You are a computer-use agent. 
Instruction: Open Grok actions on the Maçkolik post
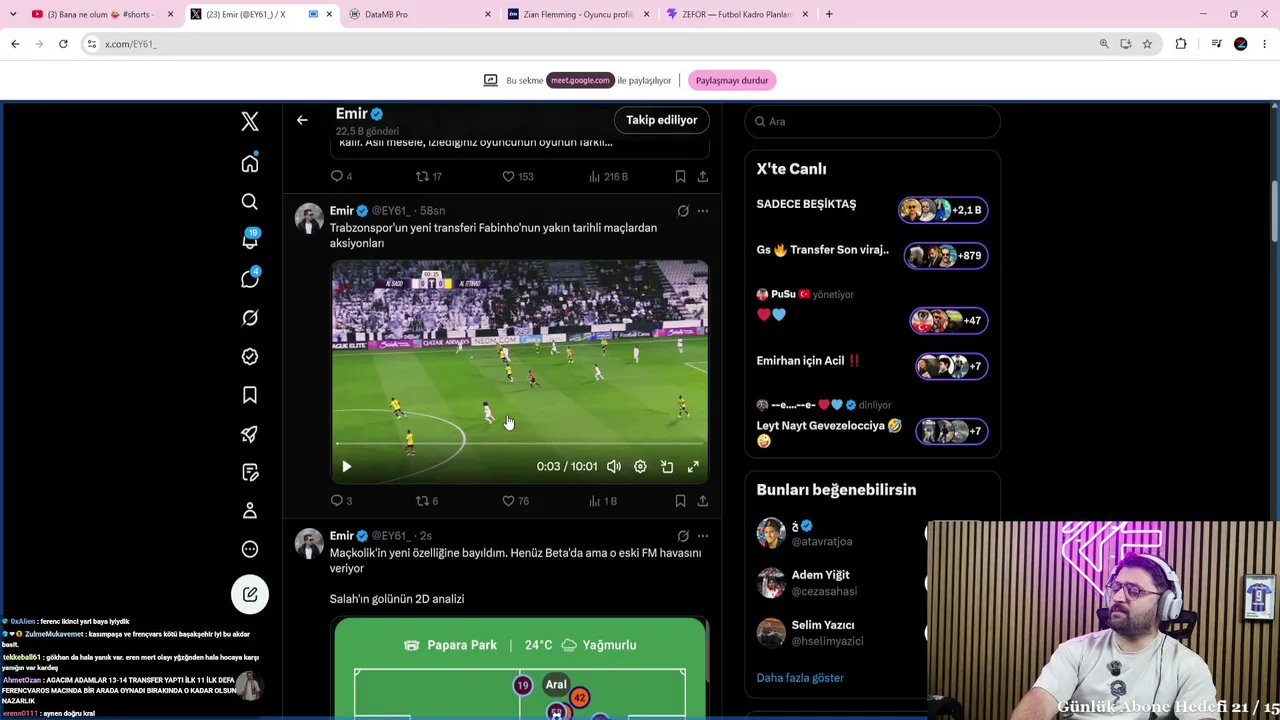683,536
